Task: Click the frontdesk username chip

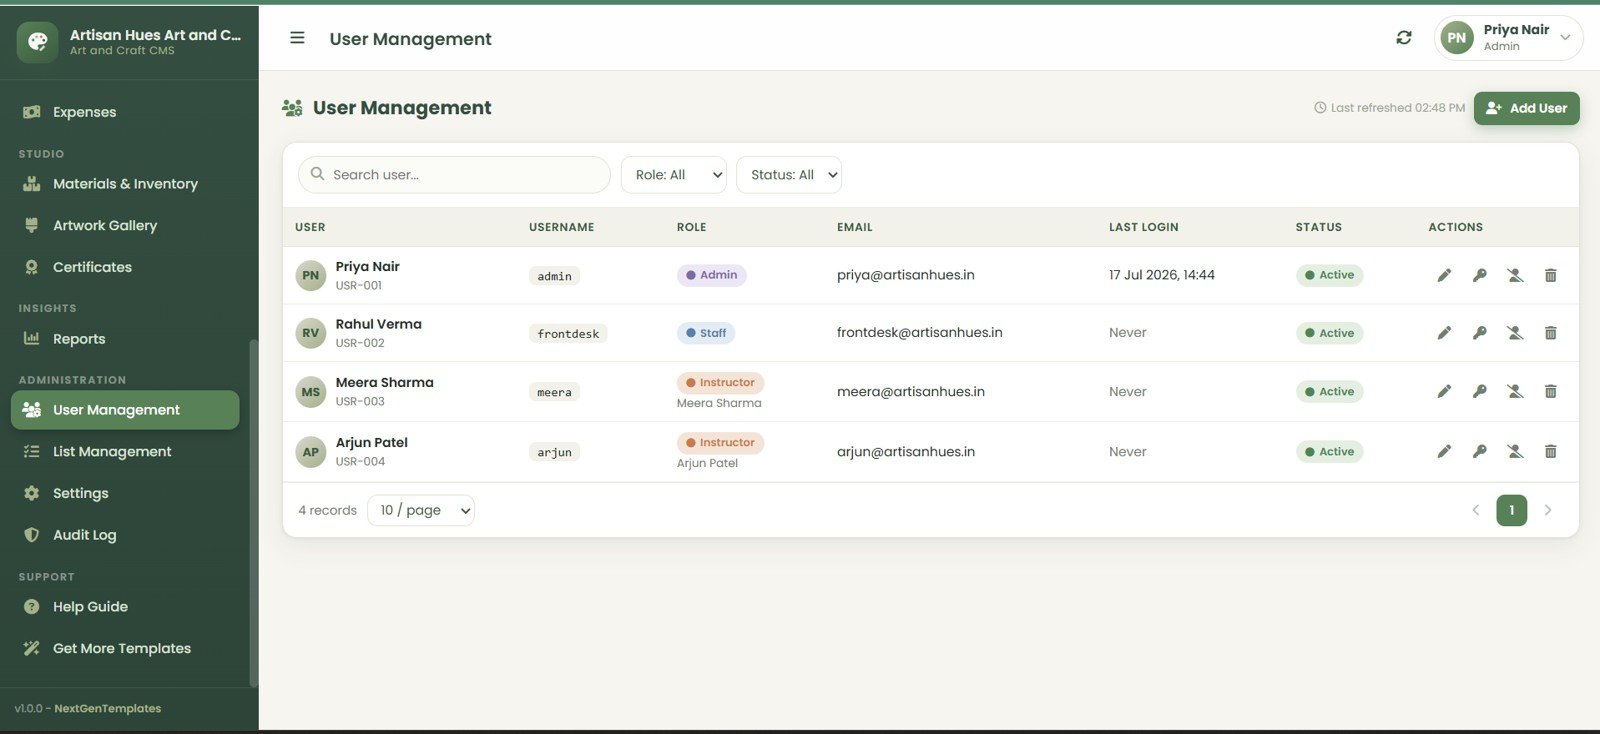Action: [x=568, y=334]
